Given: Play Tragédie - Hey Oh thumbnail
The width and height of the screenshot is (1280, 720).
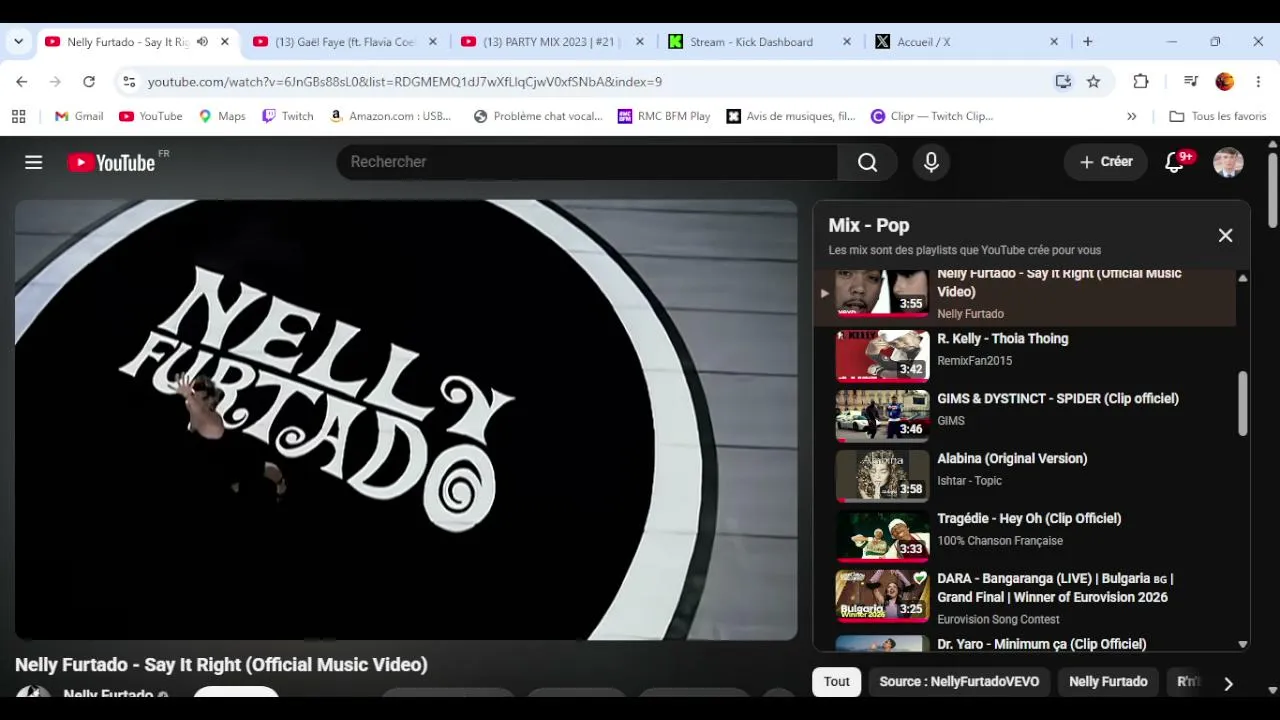Looking at the screenshot, I should coord(882,535).
